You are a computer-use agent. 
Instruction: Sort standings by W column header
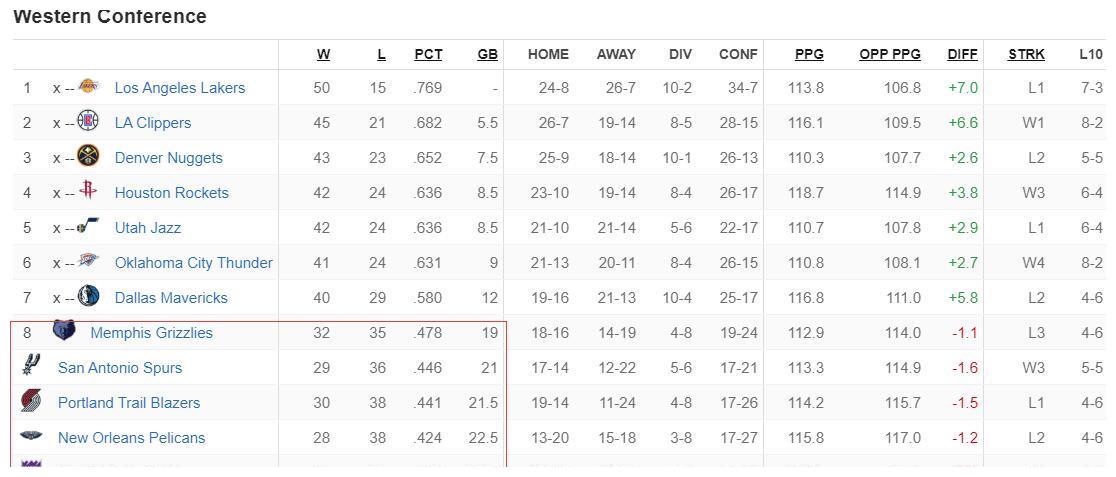pos(323,54)
